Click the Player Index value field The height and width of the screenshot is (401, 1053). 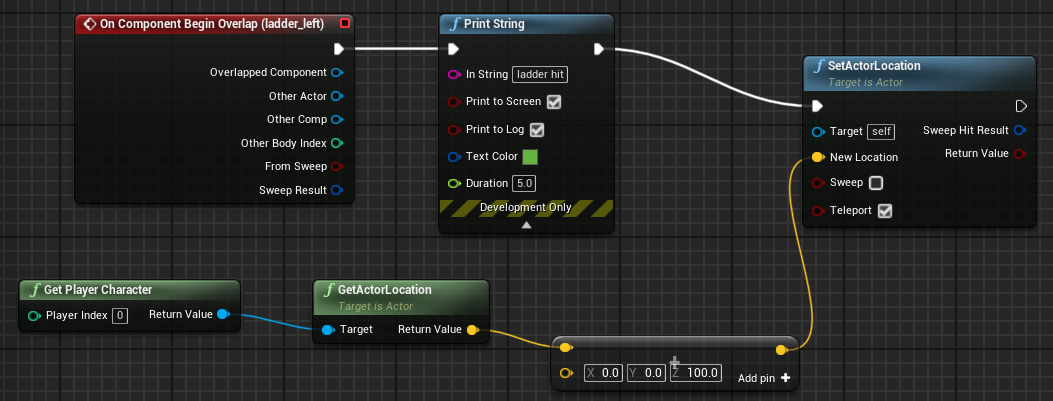pyautogui.click(x=120, y=315)
